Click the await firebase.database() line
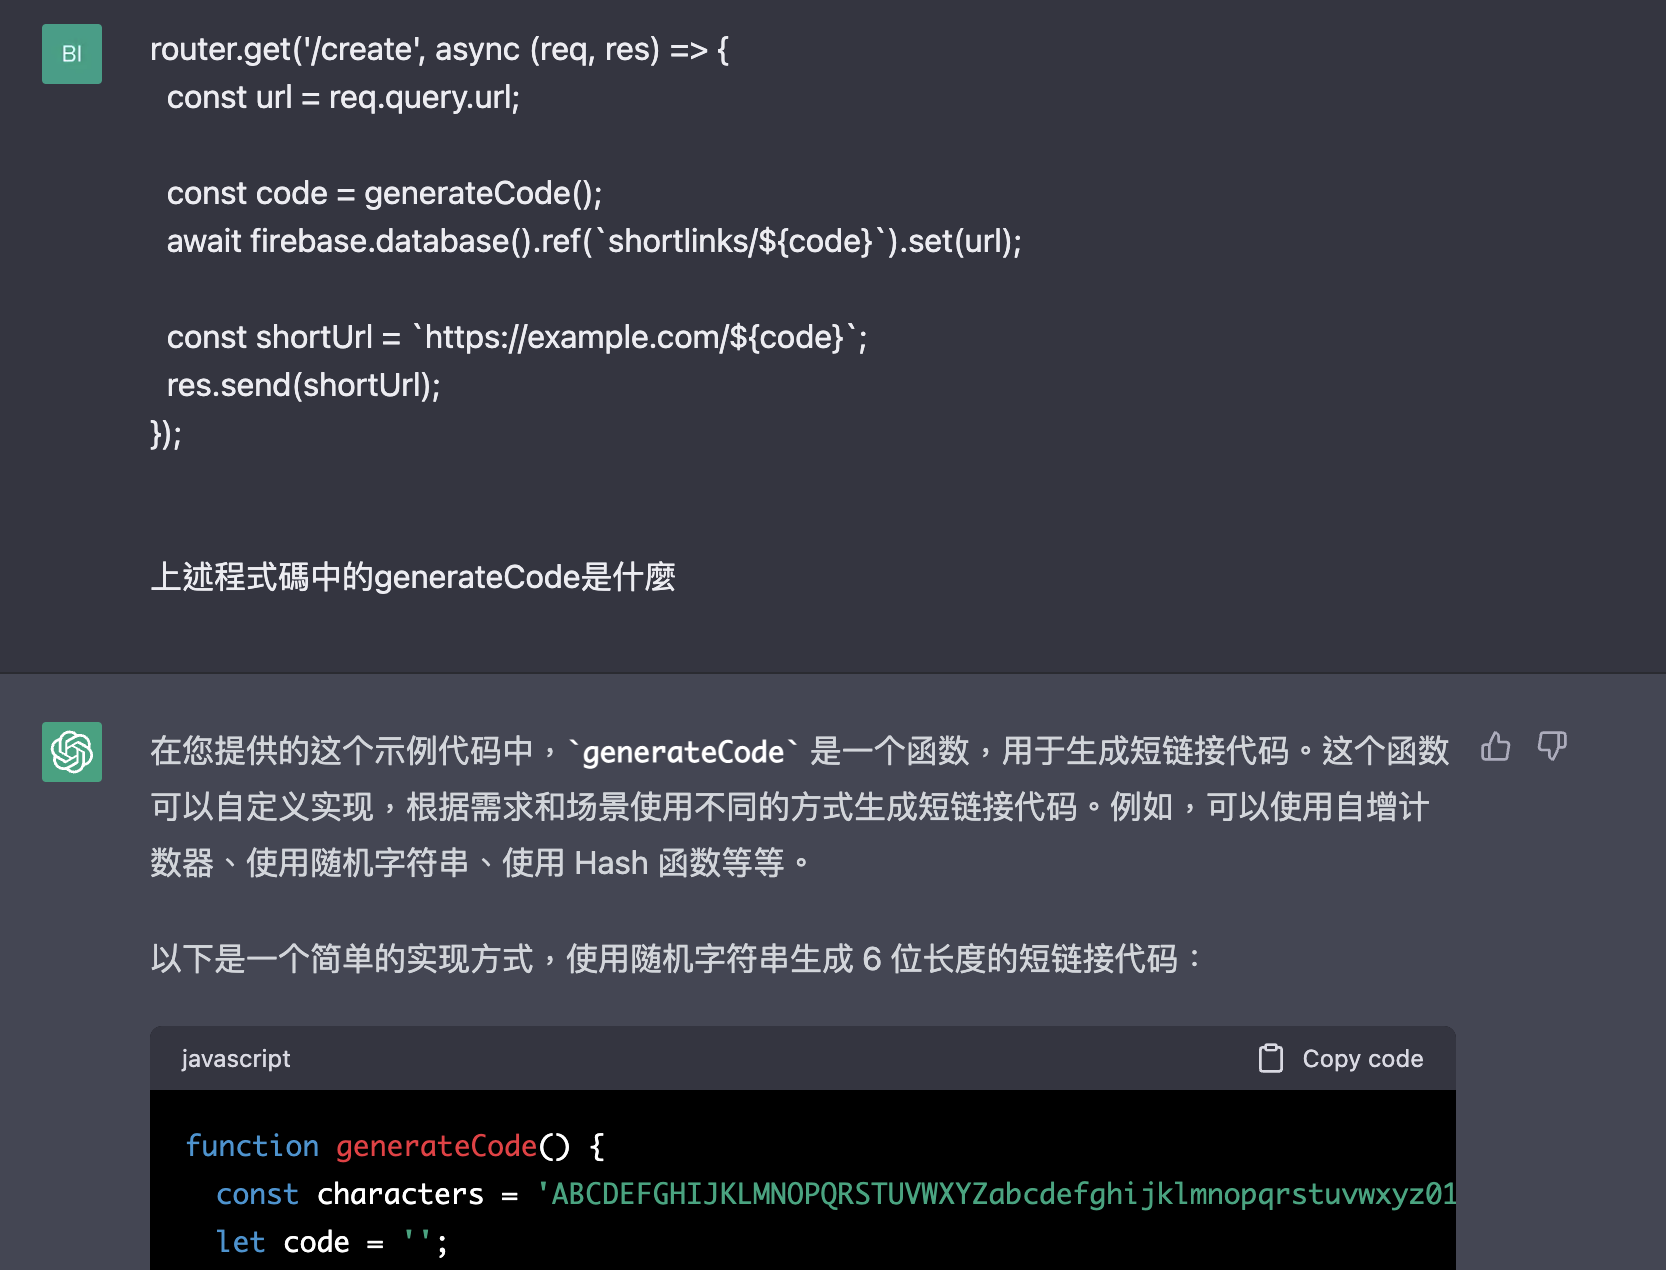 pos(594,241)
